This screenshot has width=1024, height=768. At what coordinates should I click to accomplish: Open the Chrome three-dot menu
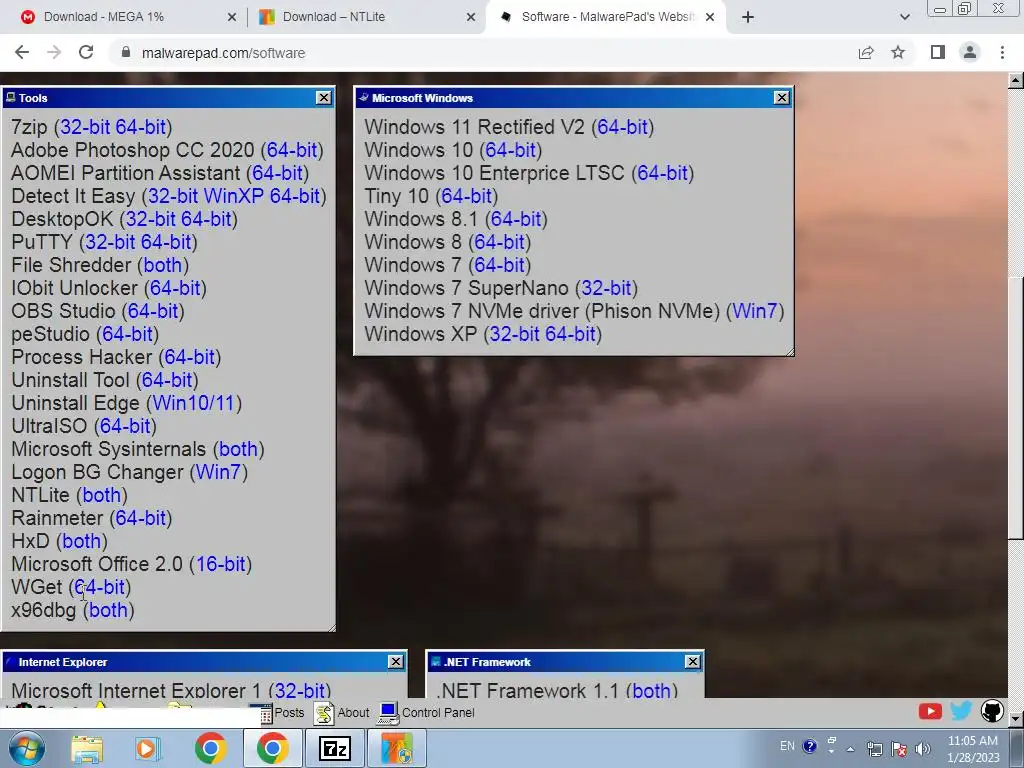(1002, 52)
